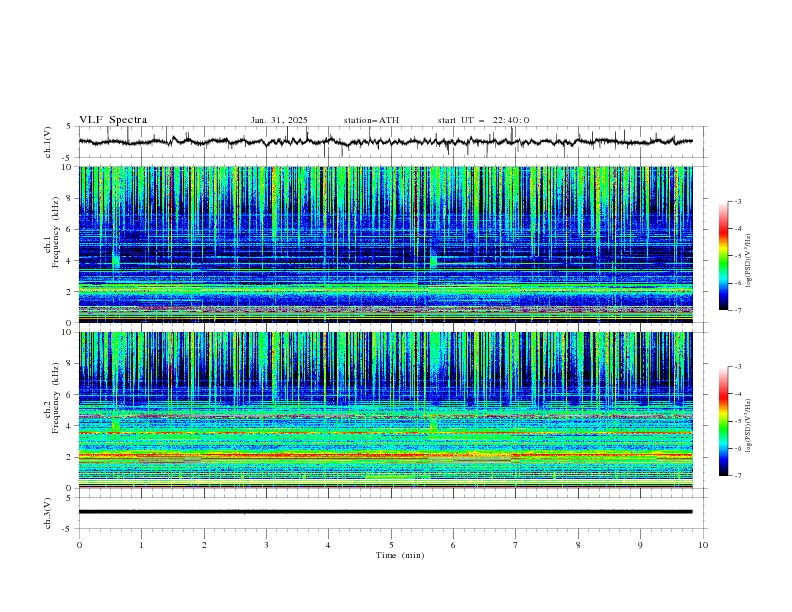Click the "-3" tick on ch.1 colorbar
Screen dimensions: 792x612
click(737, 201)
